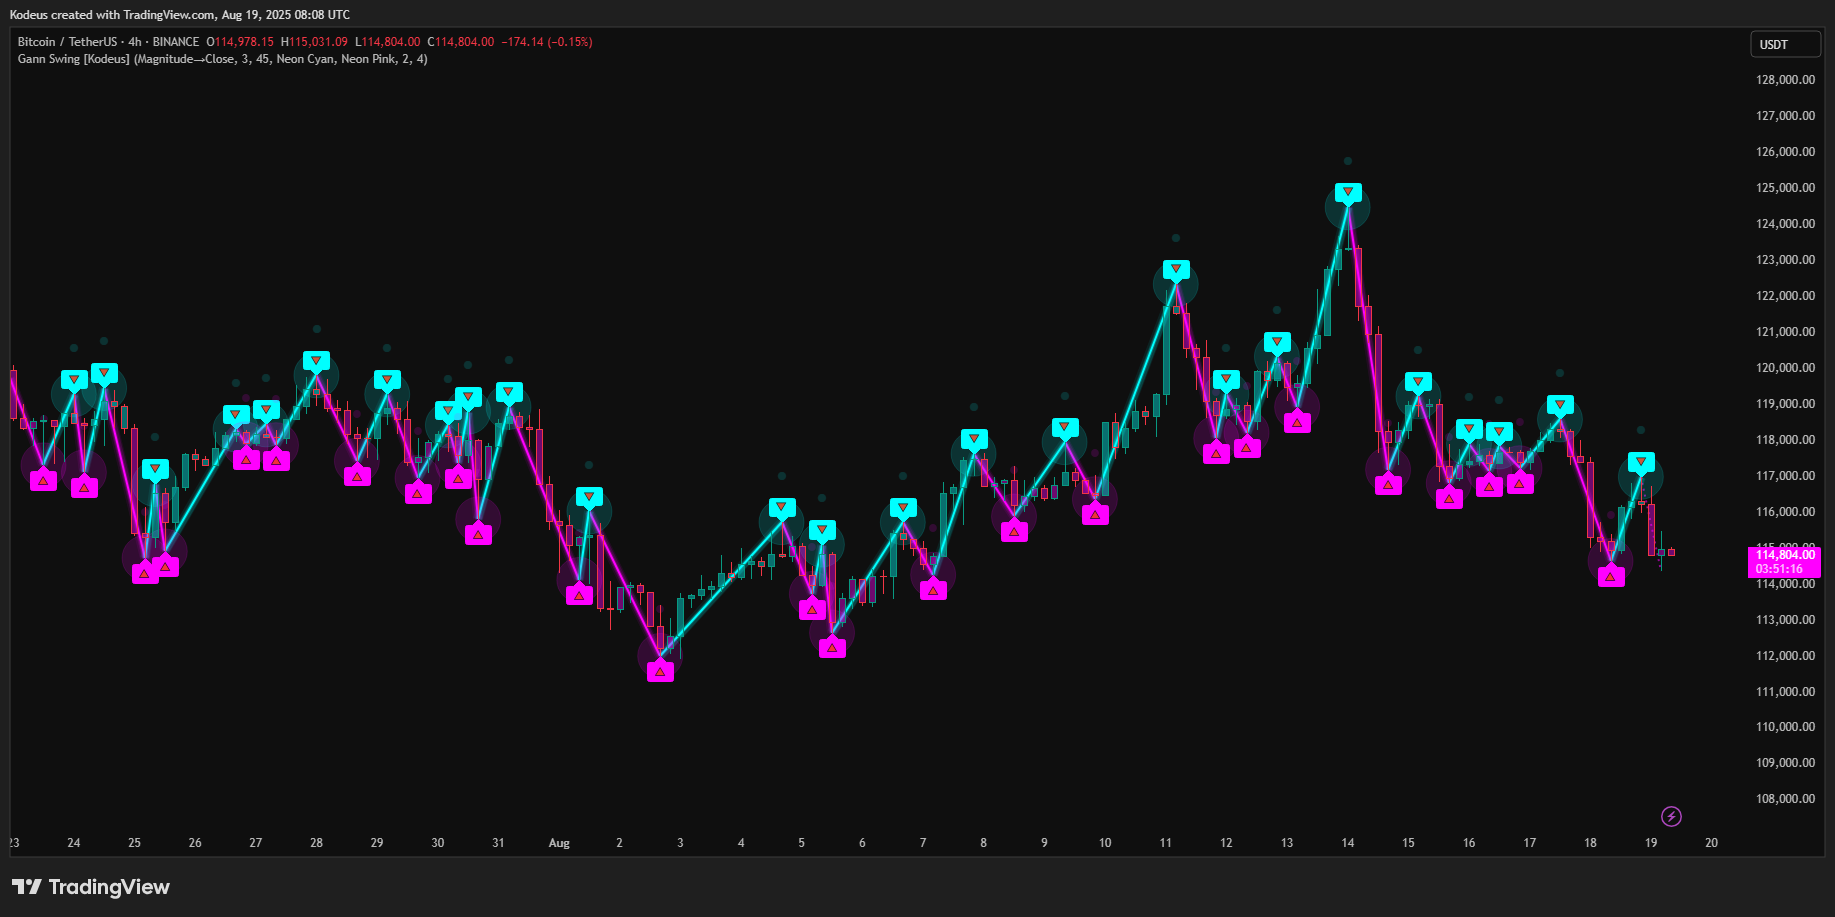Select the highest cyan swing-high marker on Aug 14
The width and height of the screenshot is (1835, 917).
[1348, 192]
